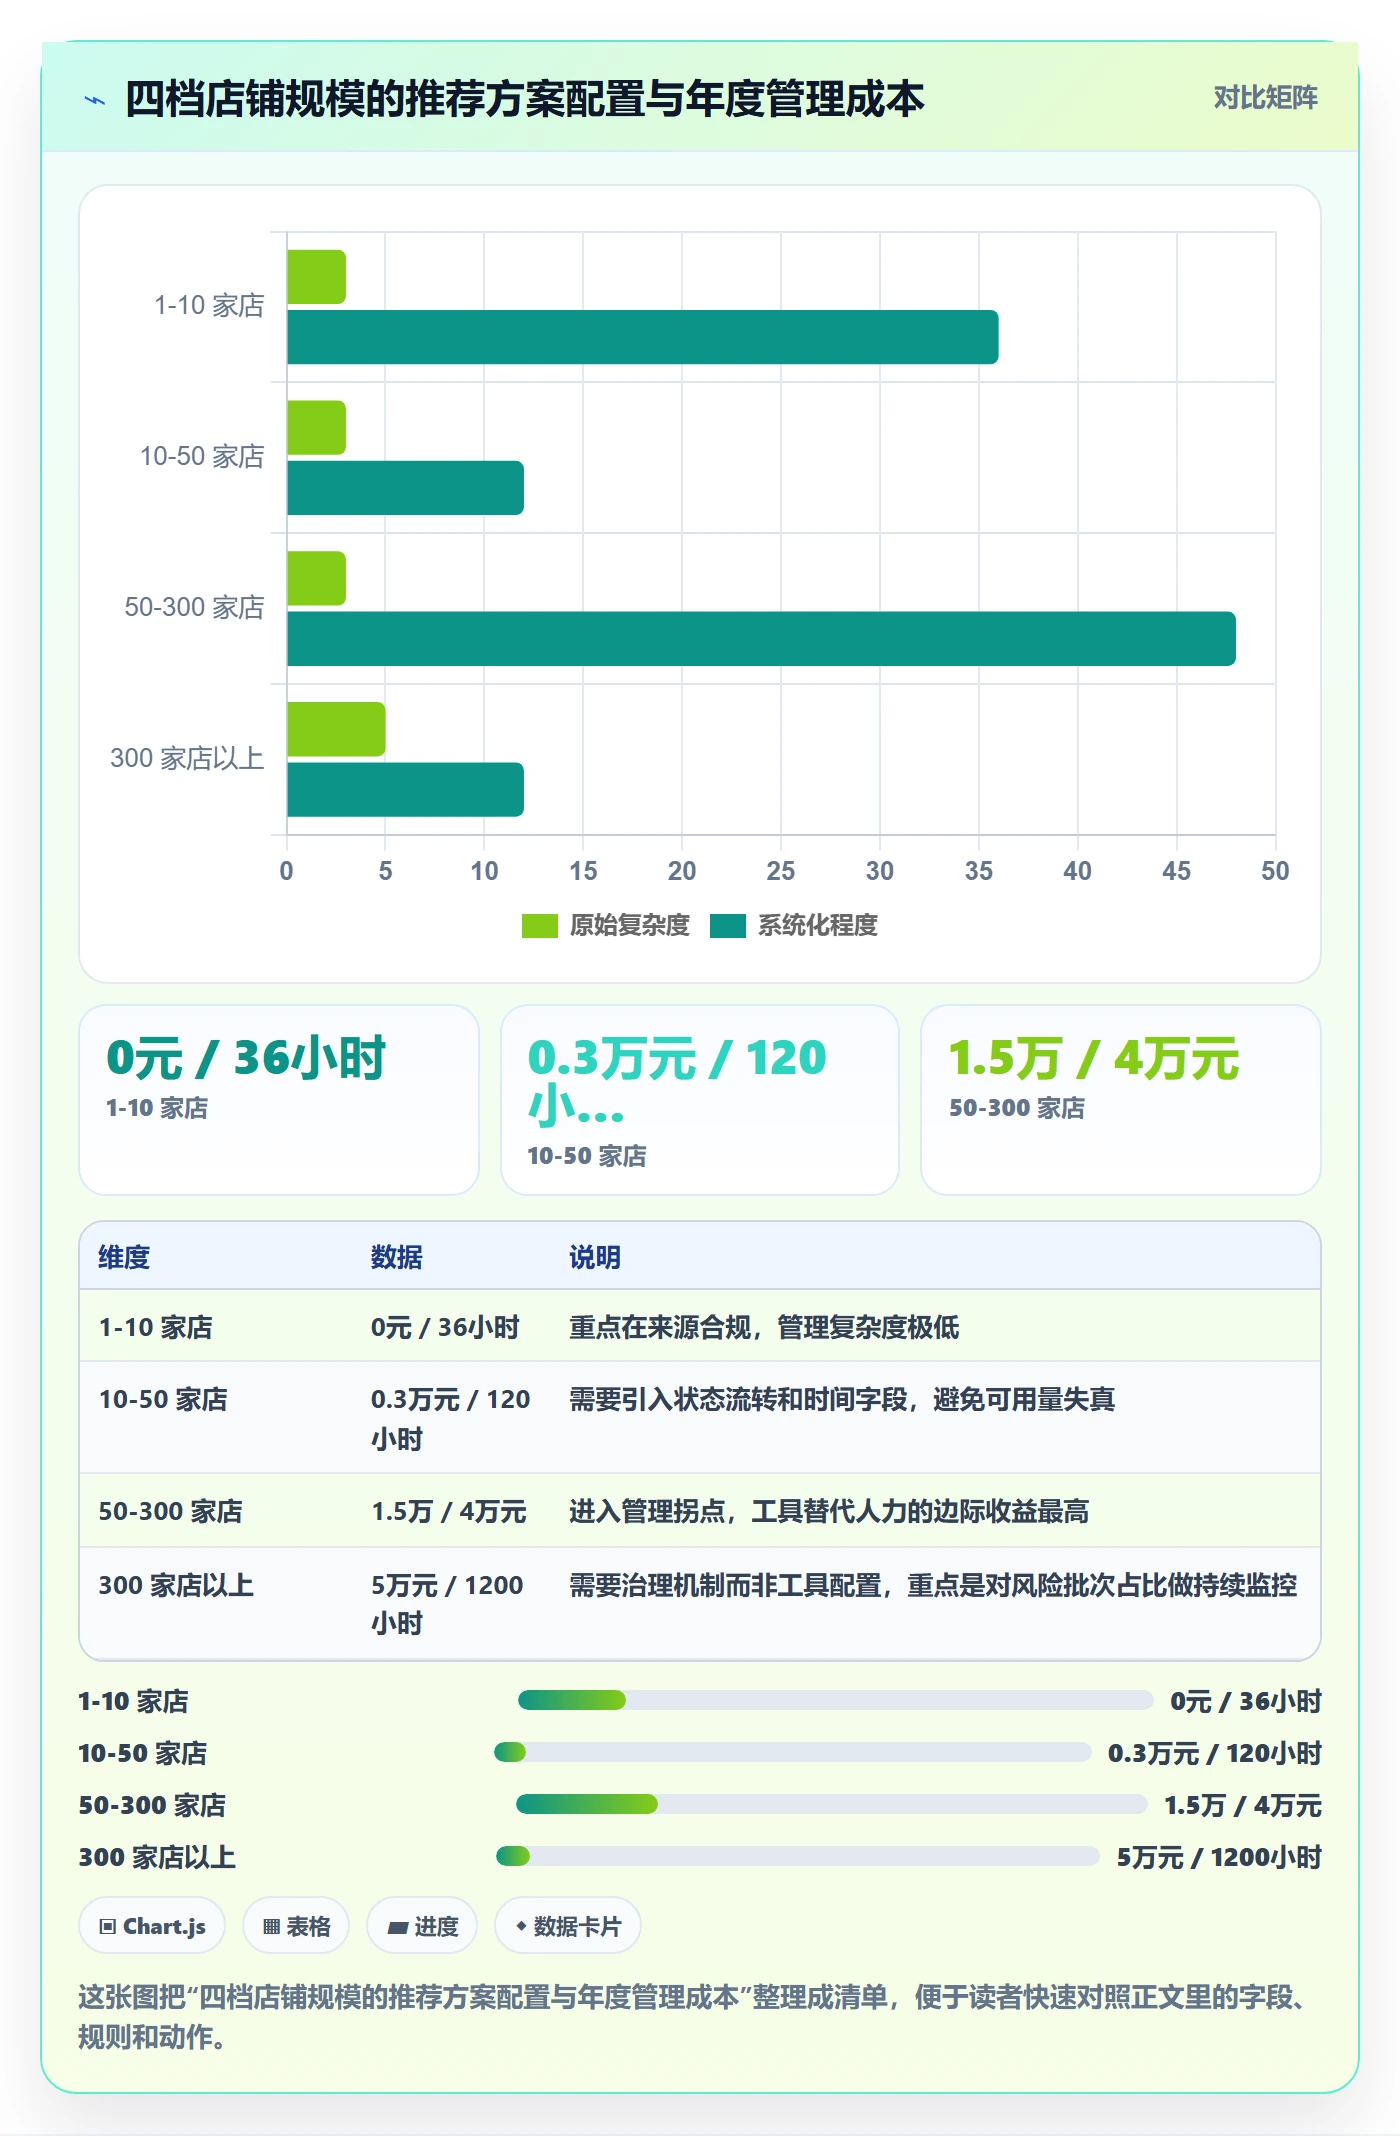Image resolution: width=1400 pixels, height=2136 pixels.
Task: Select the 数据卡片 chip
Action: point(568,1926)
